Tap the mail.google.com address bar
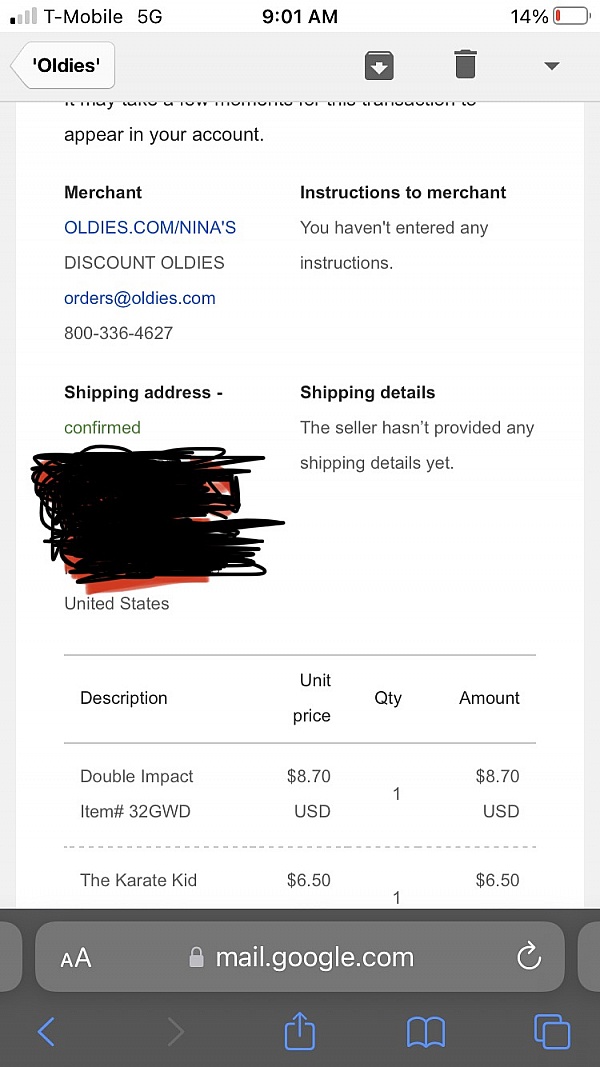This screenshot has width=600, height=1067. [314, 958]
